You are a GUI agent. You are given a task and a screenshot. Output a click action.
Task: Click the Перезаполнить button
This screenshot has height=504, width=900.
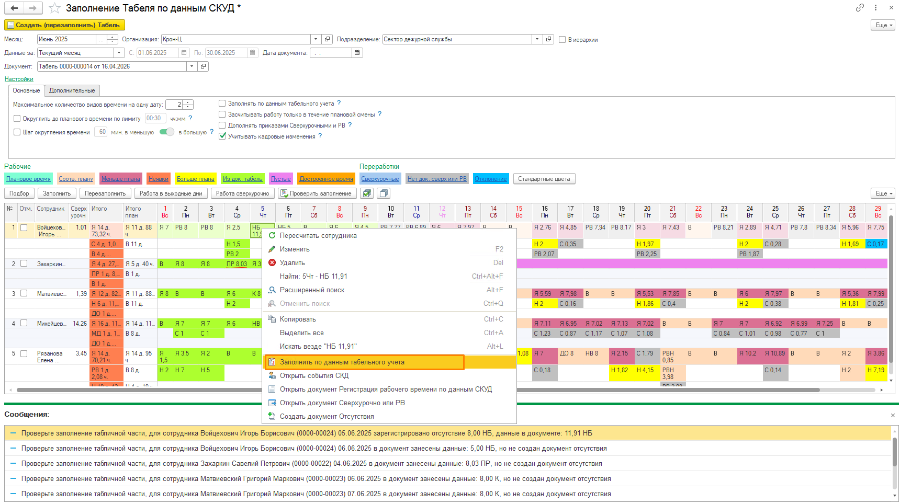tap(105, 193)
